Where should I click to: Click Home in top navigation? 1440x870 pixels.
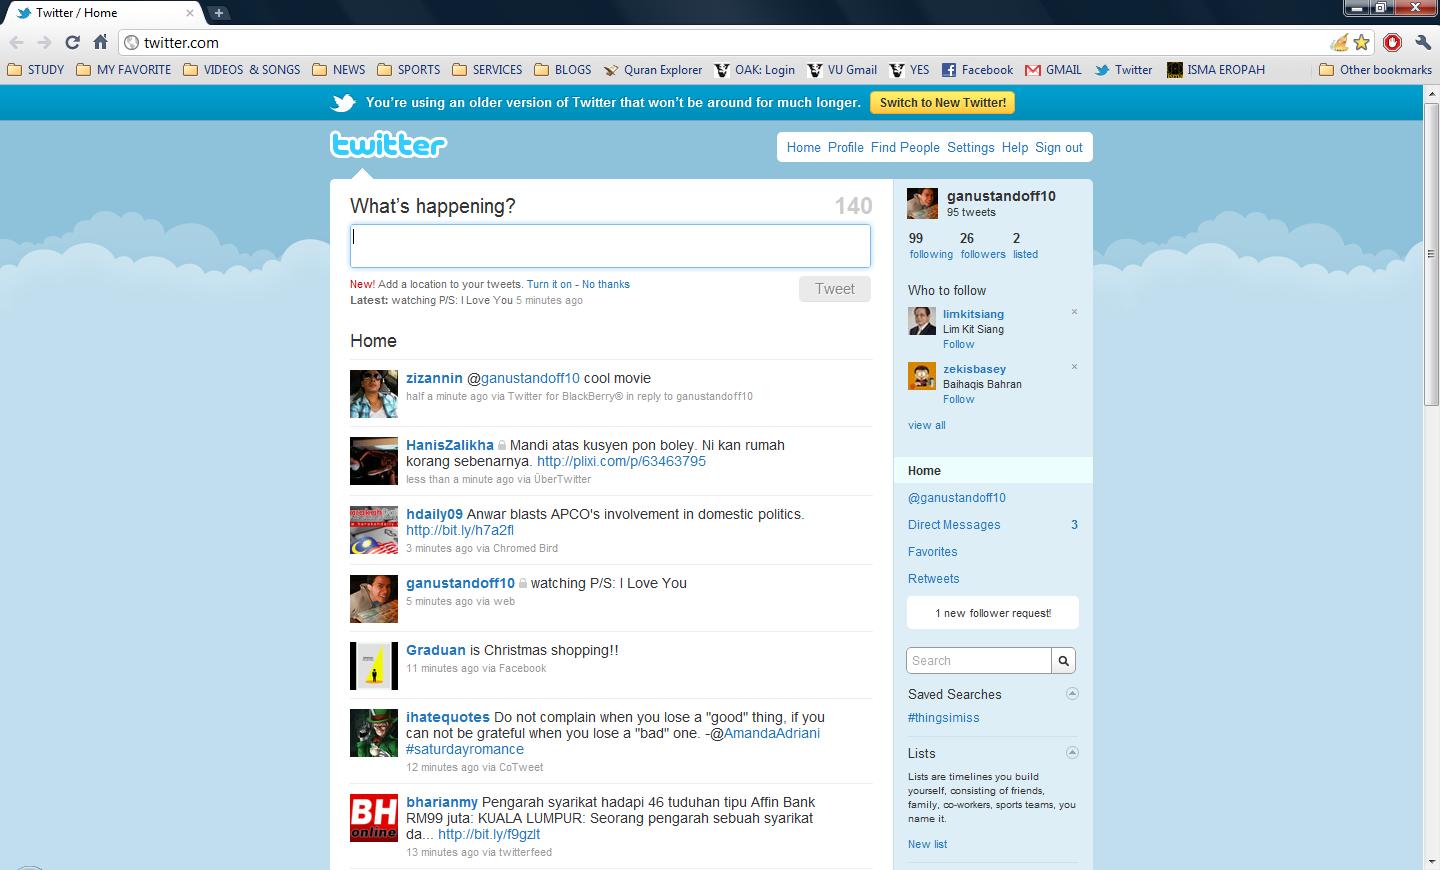click(803, 147)
